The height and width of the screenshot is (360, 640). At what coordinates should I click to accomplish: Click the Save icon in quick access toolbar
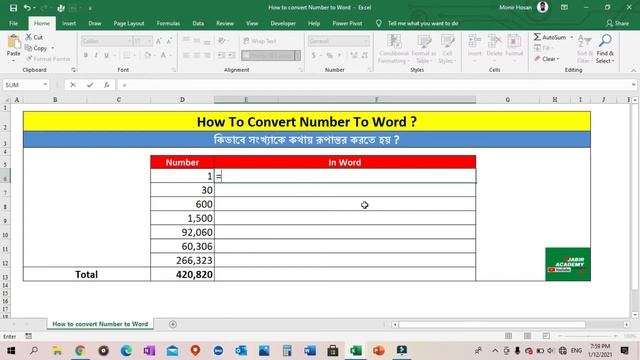(x=13, y=8)
